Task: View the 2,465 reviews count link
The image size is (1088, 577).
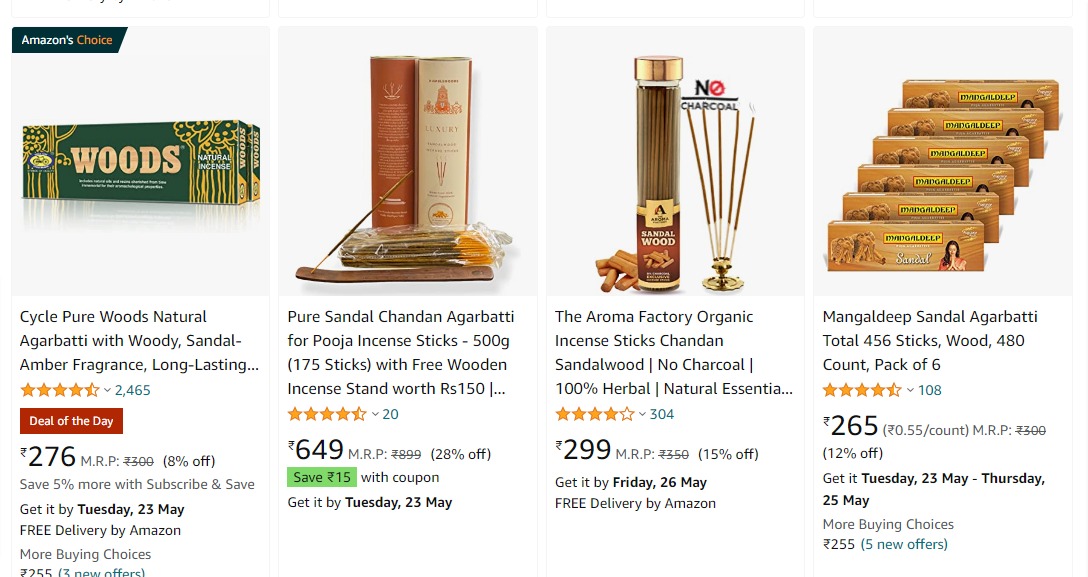Action: coord(133,390)
